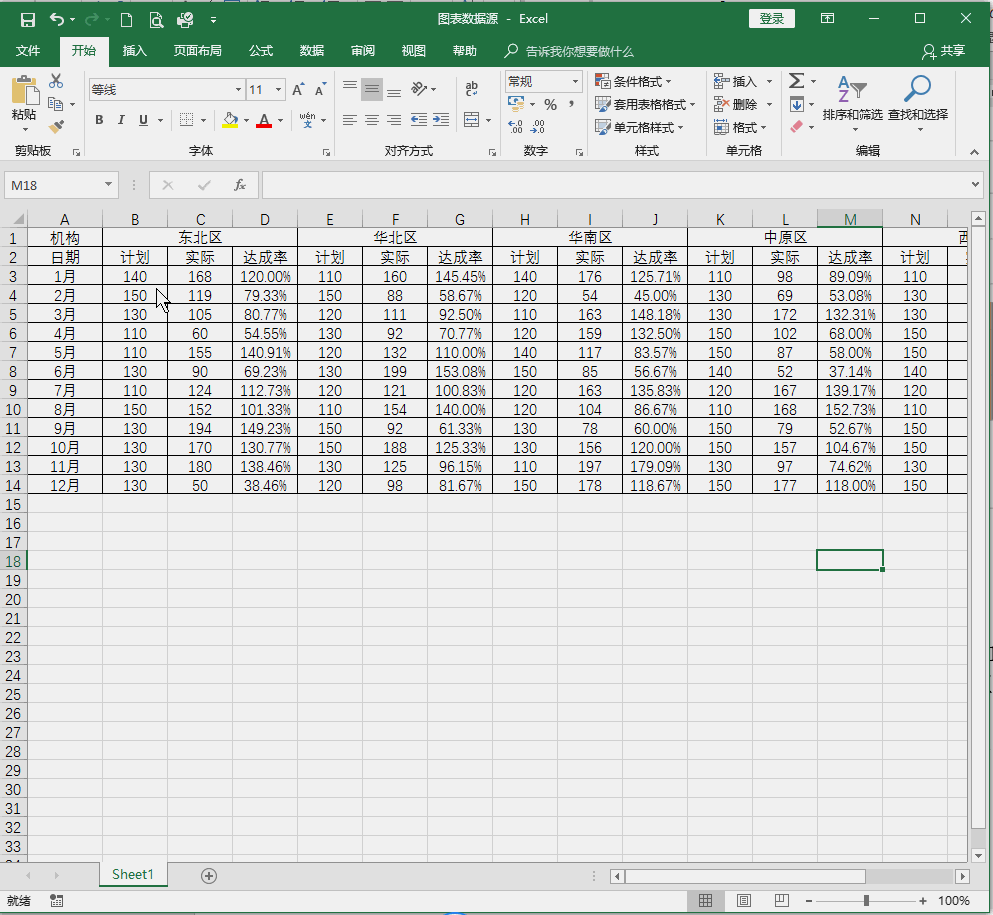Select the Sheet1 sheet tab

tap(132, 873)
